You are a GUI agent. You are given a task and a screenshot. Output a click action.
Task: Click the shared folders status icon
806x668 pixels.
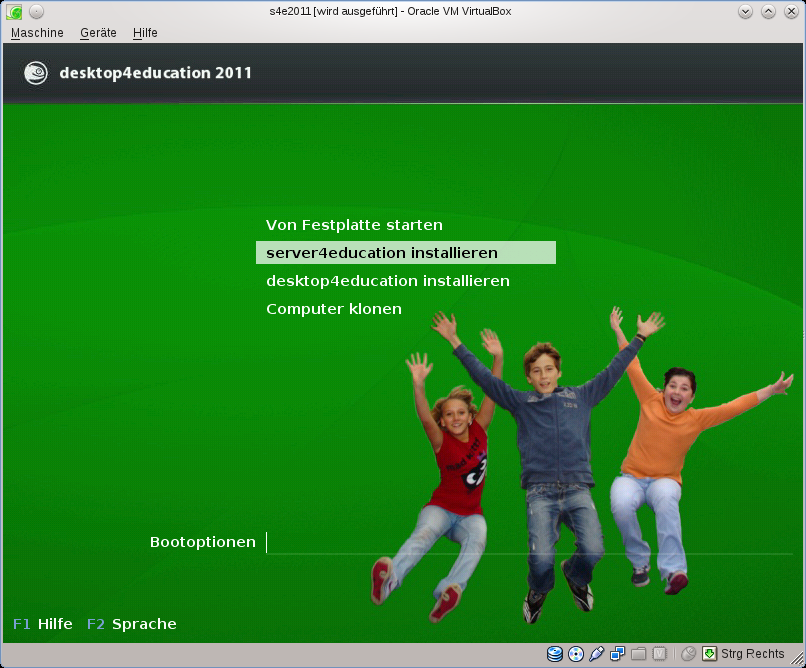pos(638,654)
